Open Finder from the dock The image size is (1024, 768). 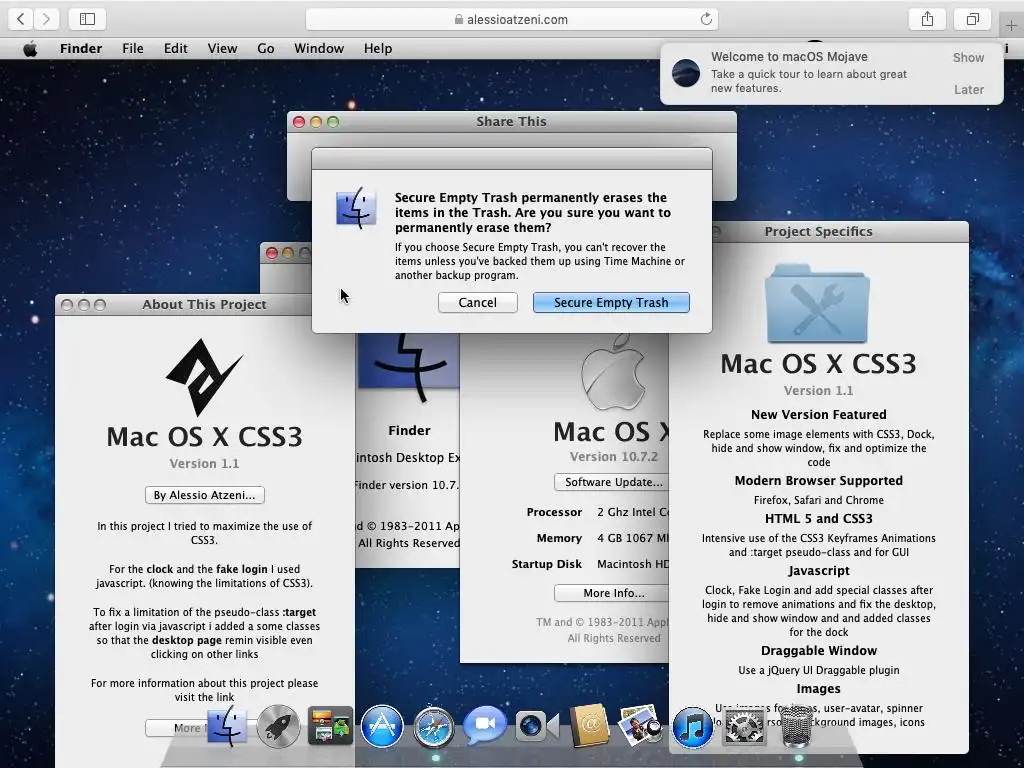point(227,726)
